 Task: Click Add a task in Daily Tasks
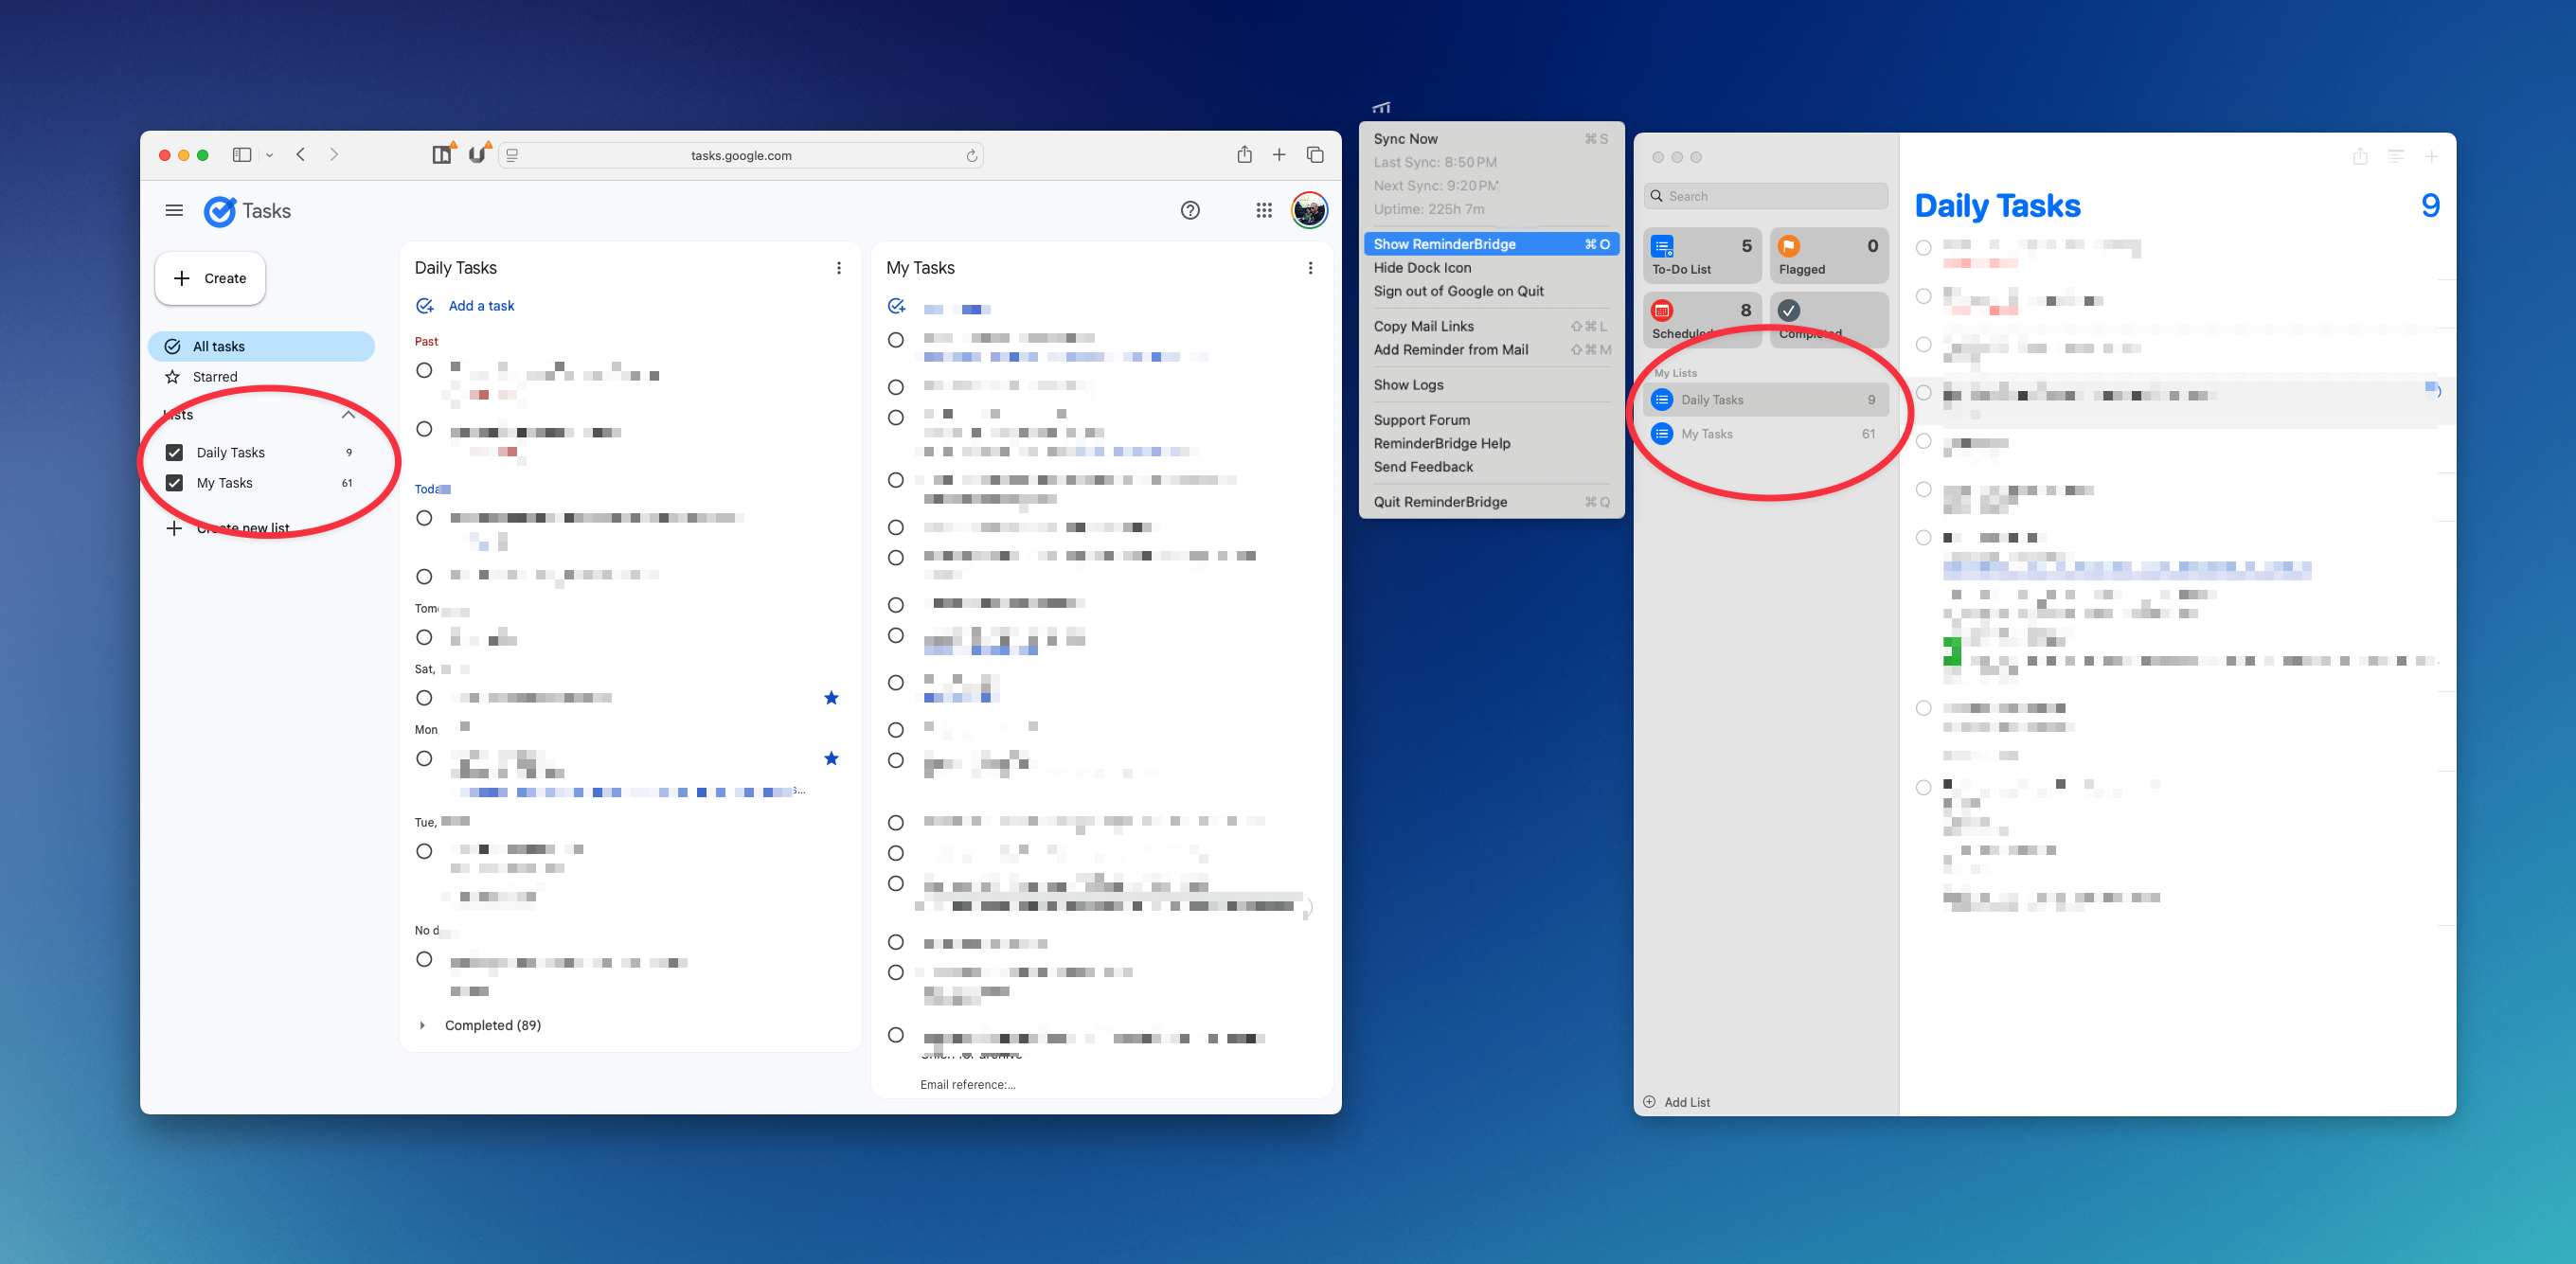point(481,305)
